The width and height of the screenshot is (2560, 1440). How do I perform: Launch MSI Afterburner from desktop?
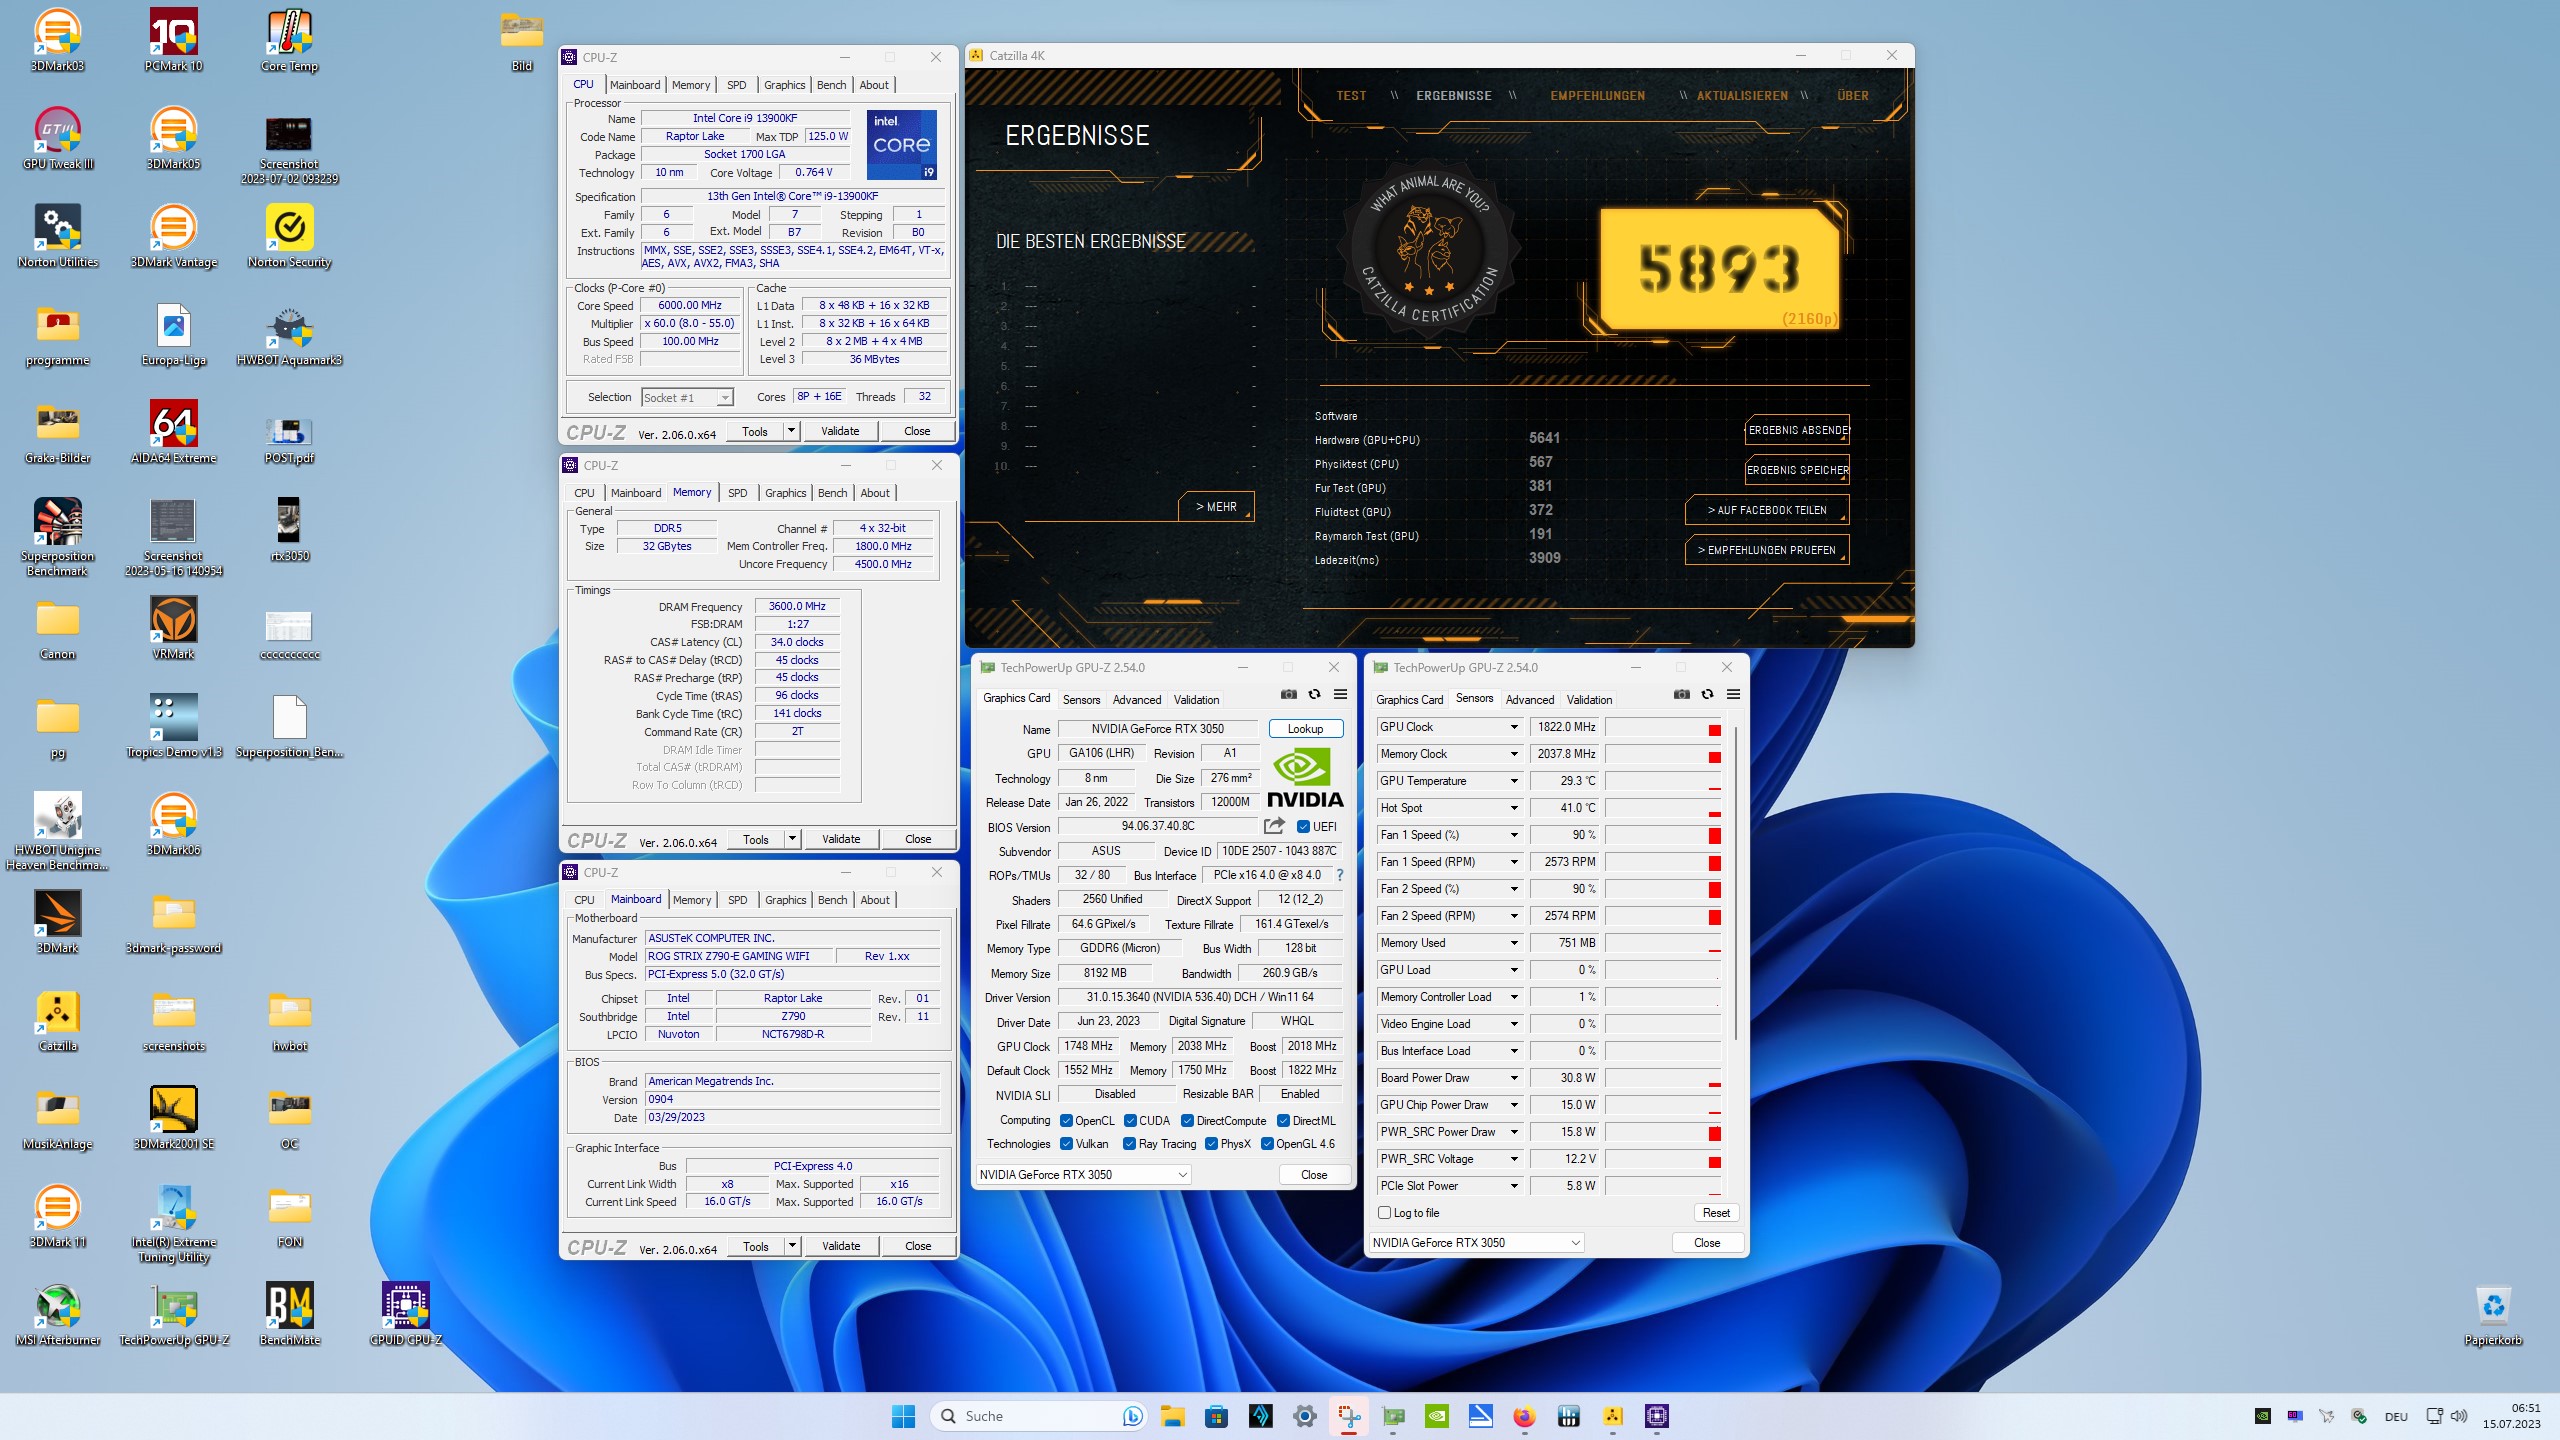pos(57,1315)
